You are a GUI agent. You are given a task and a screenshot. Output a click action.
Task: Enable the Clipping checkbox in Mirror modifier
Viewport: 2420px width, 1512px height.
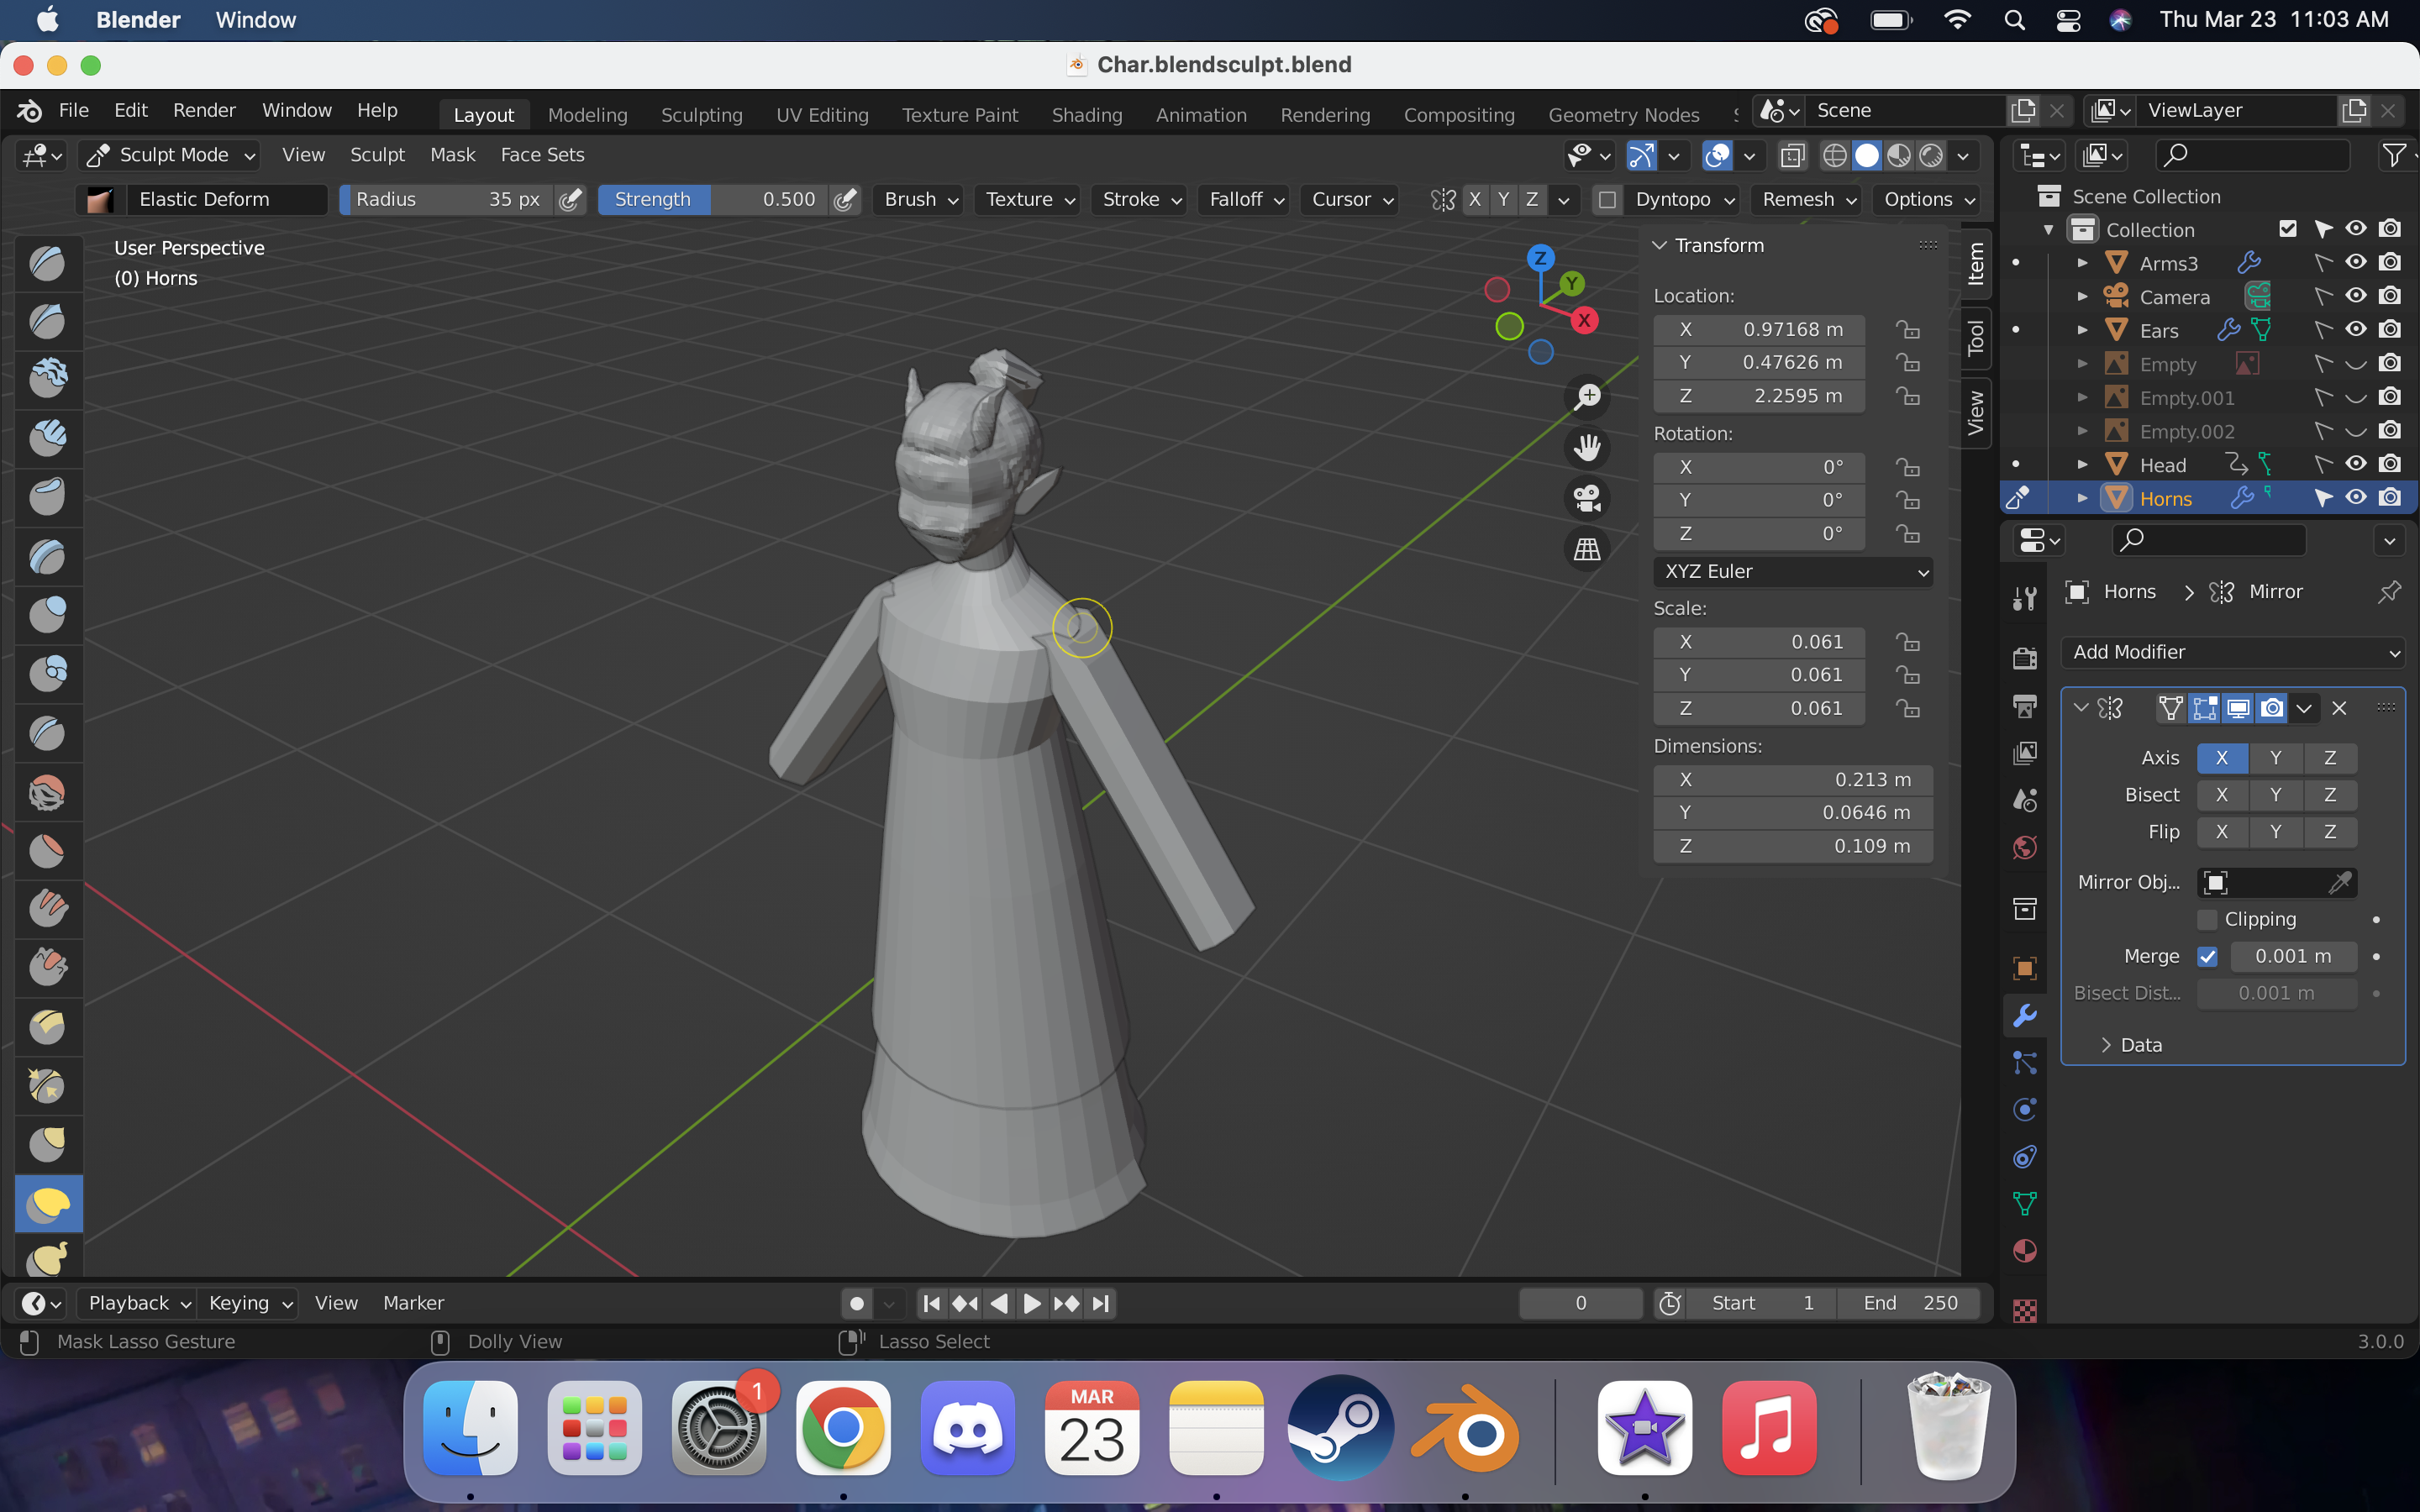(2207, 919)
